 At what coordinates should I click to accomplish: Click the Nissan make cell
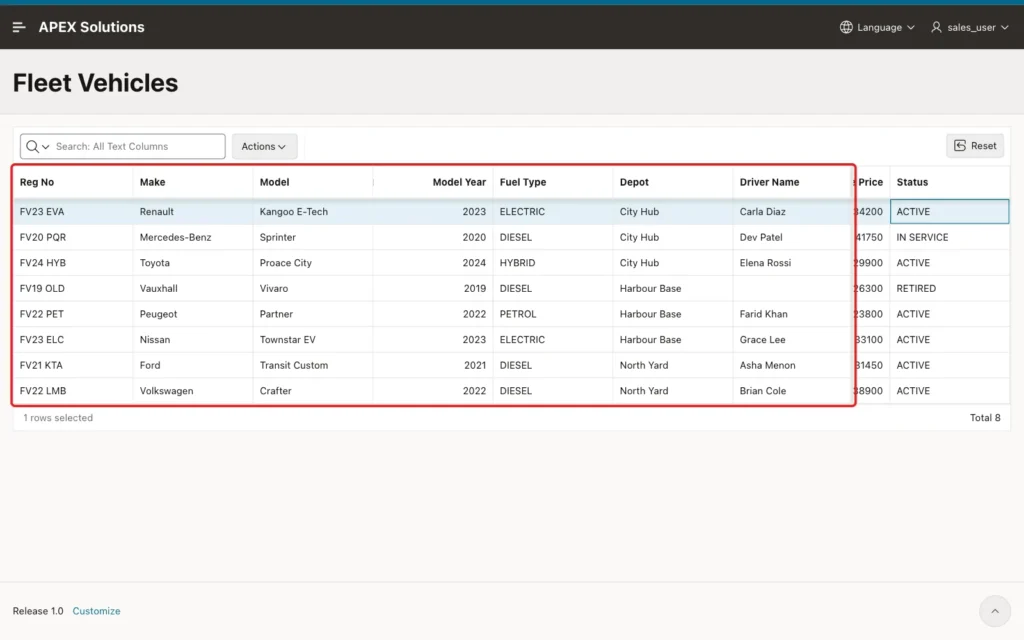click(193, 340)
